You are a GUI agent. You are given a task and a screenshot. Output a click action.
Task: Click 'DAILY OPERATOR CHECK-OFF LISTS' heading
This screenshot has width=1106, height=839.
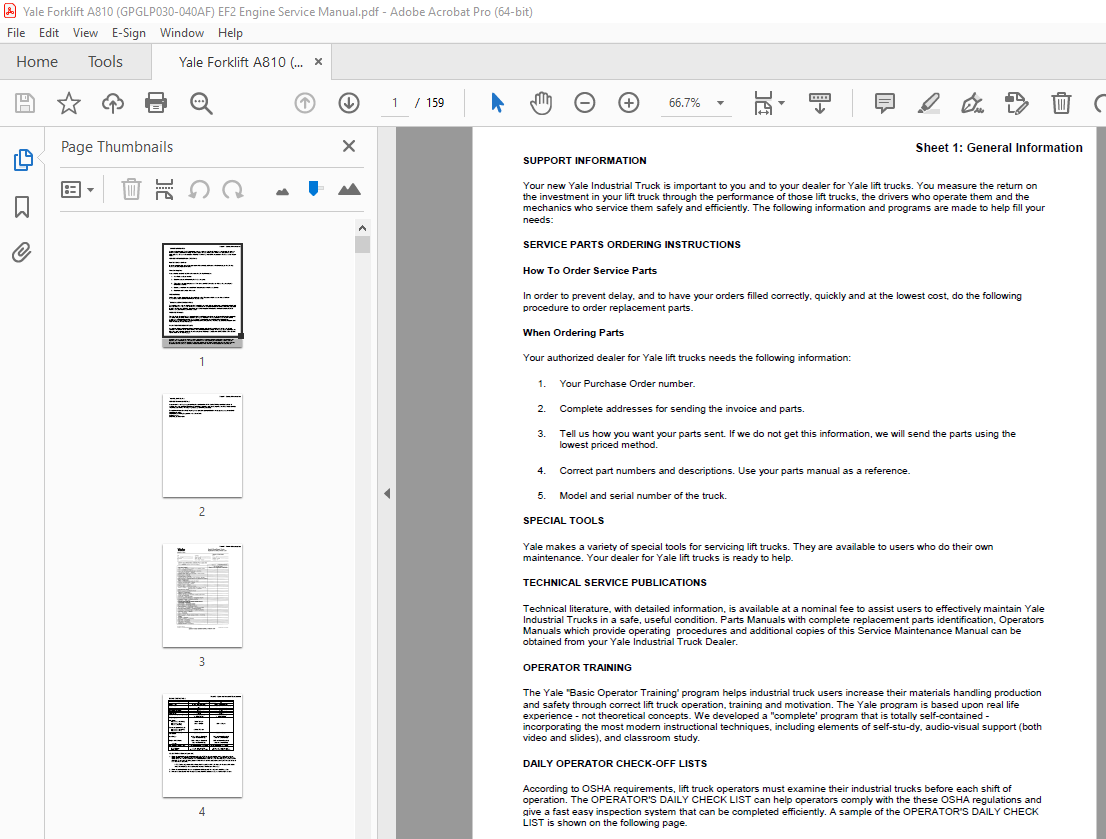(614, 763)
